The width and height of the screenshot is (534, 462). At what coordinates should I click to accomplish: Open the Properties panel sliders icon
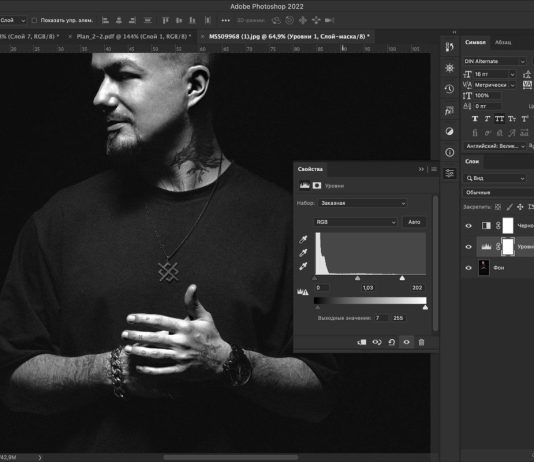(x=449, y=173)
